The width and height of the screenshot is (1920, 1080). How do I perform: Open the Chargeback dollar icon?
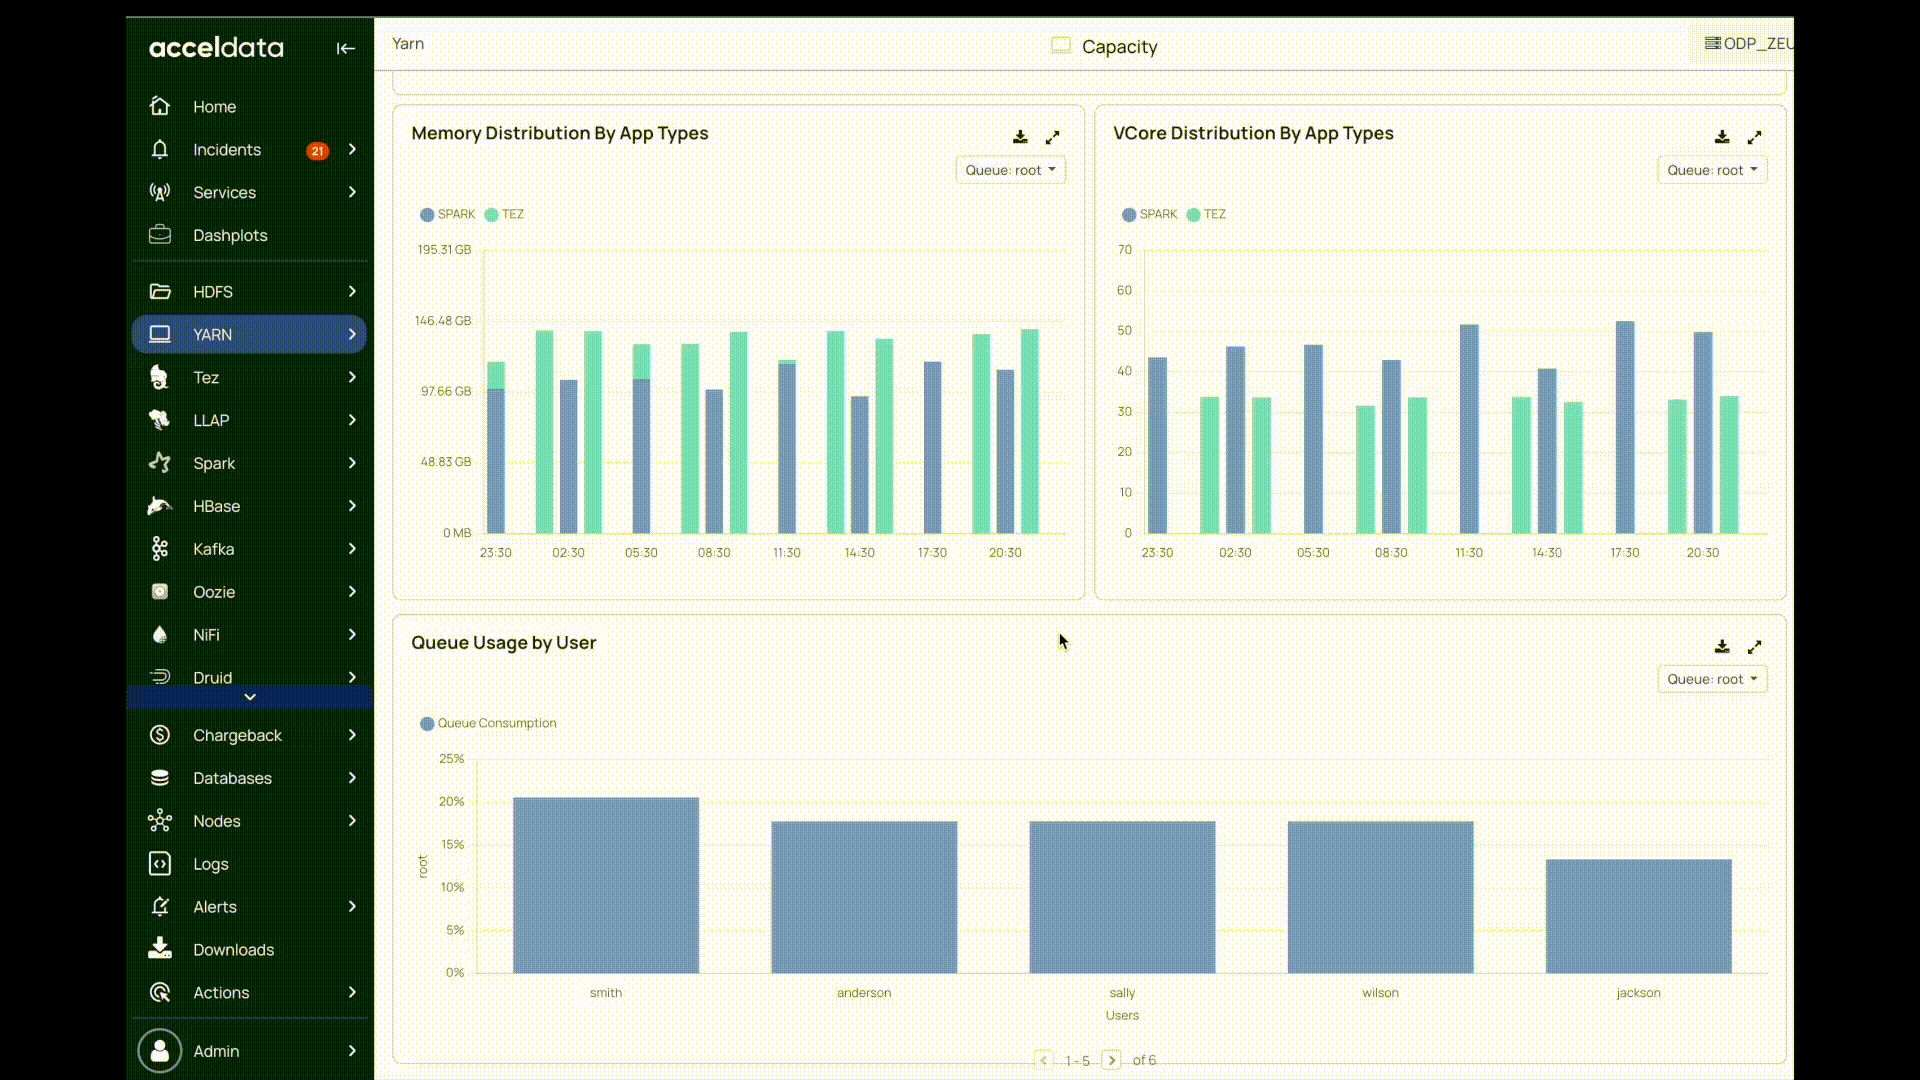pyautogui.click(x=159, y=735)
